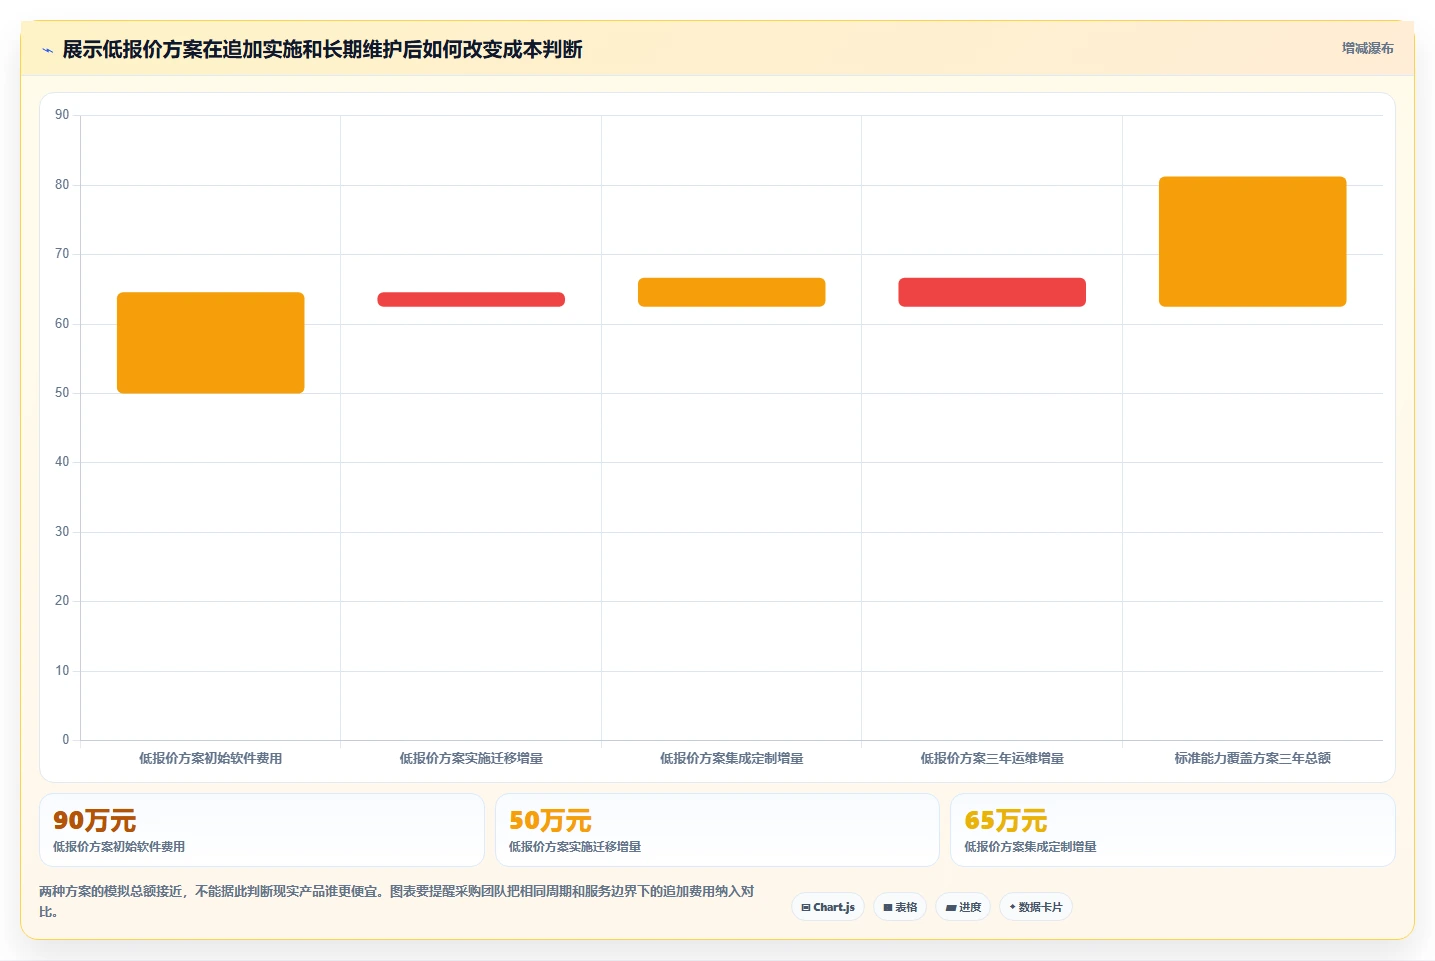
Task: Click the Chart.js chip
Action: (828, 907)
